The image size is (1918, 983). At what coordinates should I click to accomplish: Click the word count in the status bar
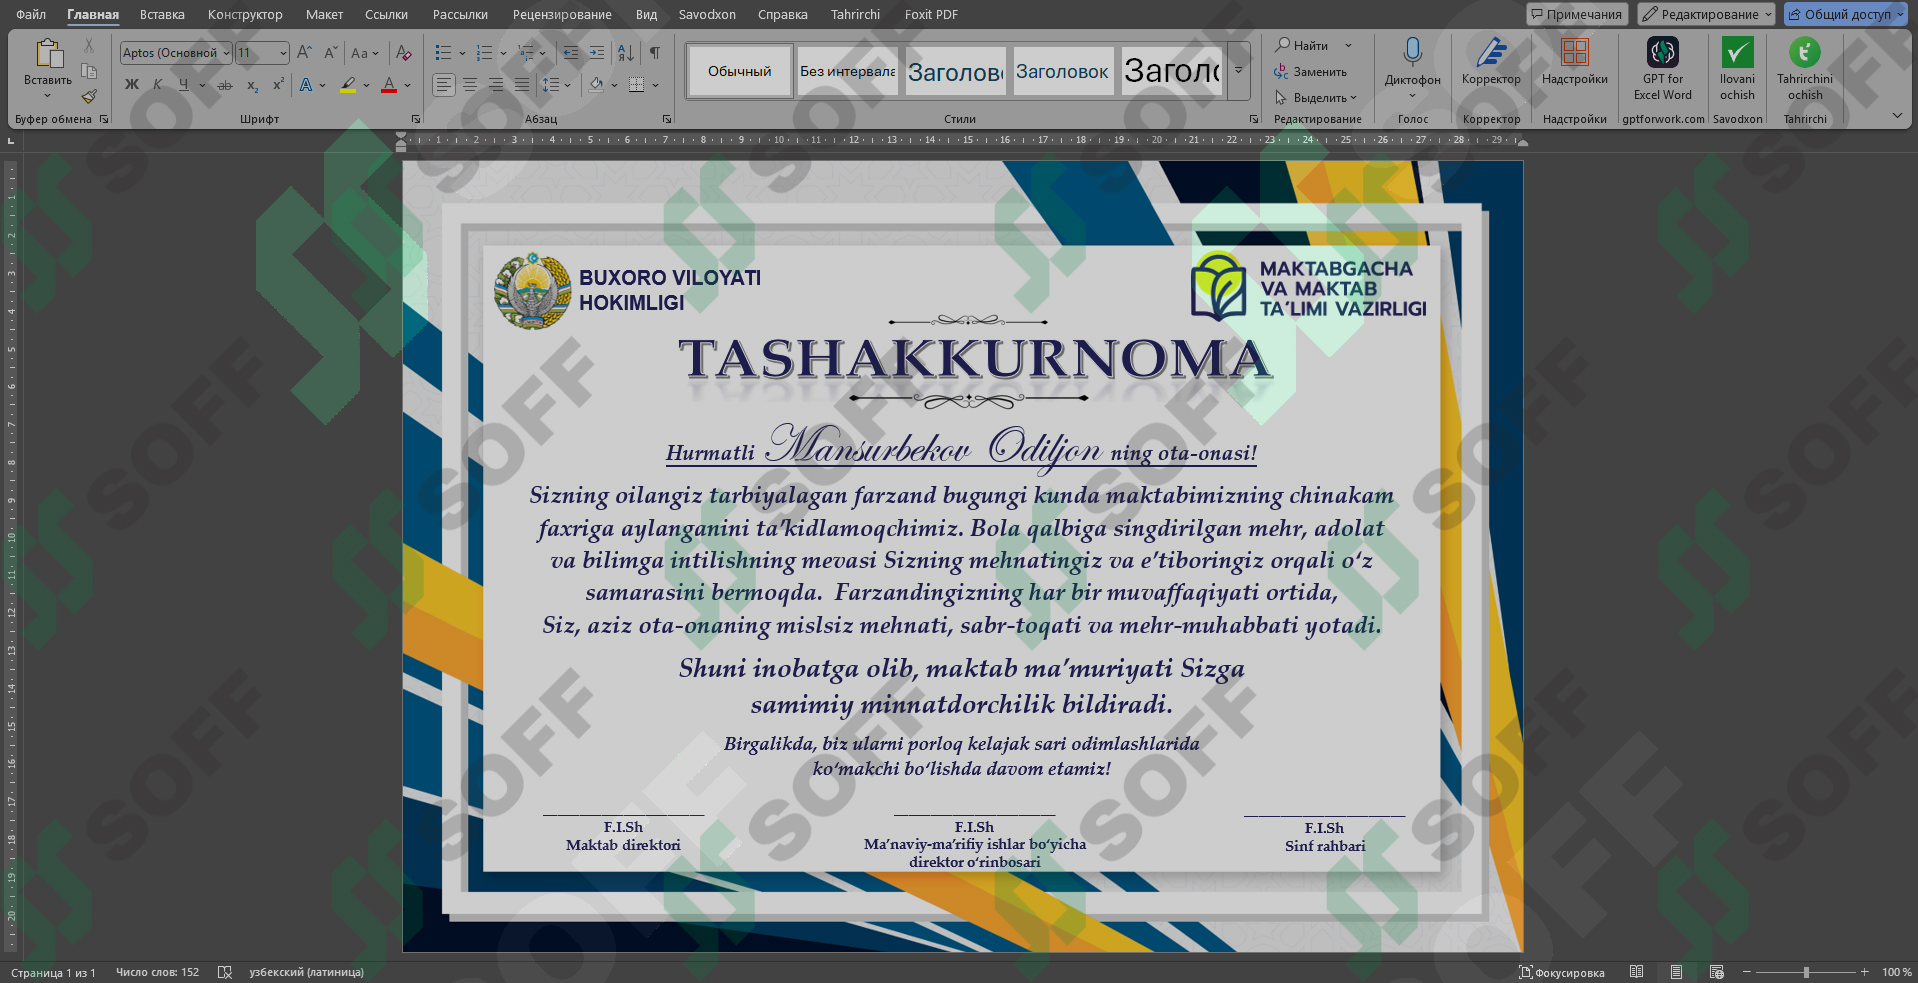coord(155,971)
